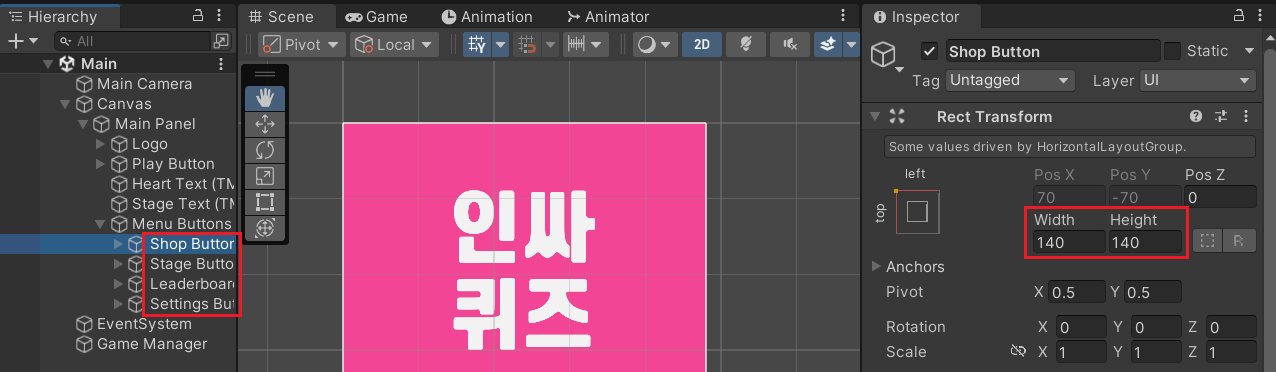Toggle 2D scene view mode
Screen dimensions: 1276x372
click(702, 45)
